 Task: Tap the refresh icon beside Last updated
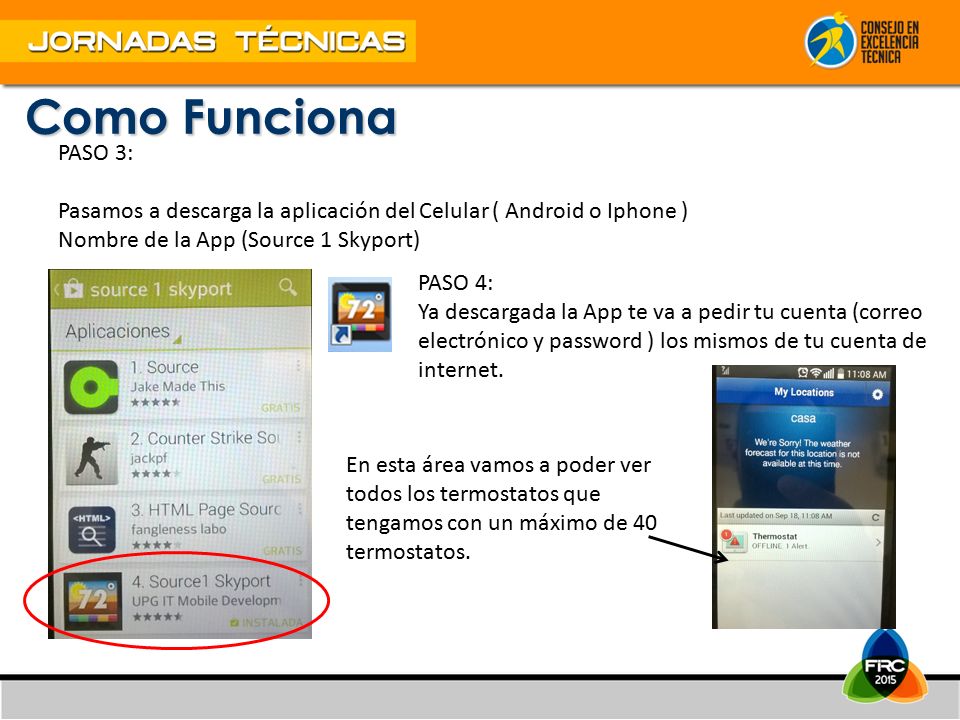(876, 517)
